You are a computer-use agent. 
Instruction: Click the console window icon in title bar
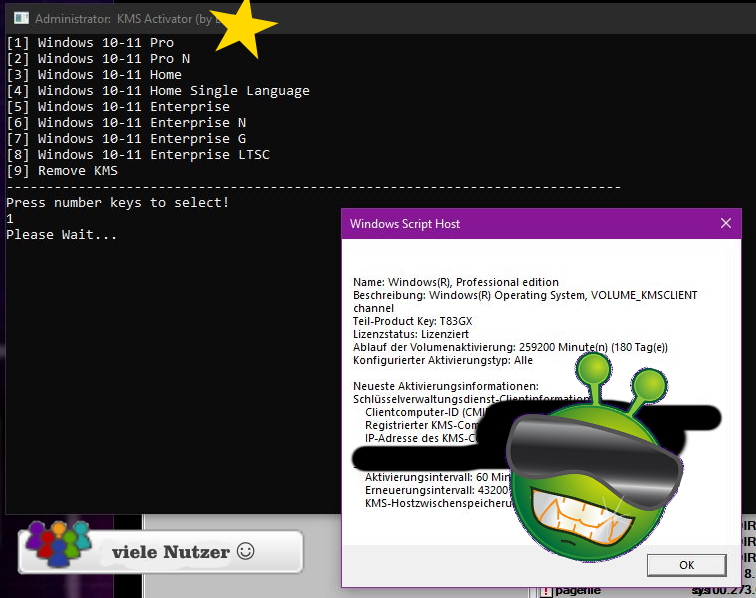tap(20, 18)
